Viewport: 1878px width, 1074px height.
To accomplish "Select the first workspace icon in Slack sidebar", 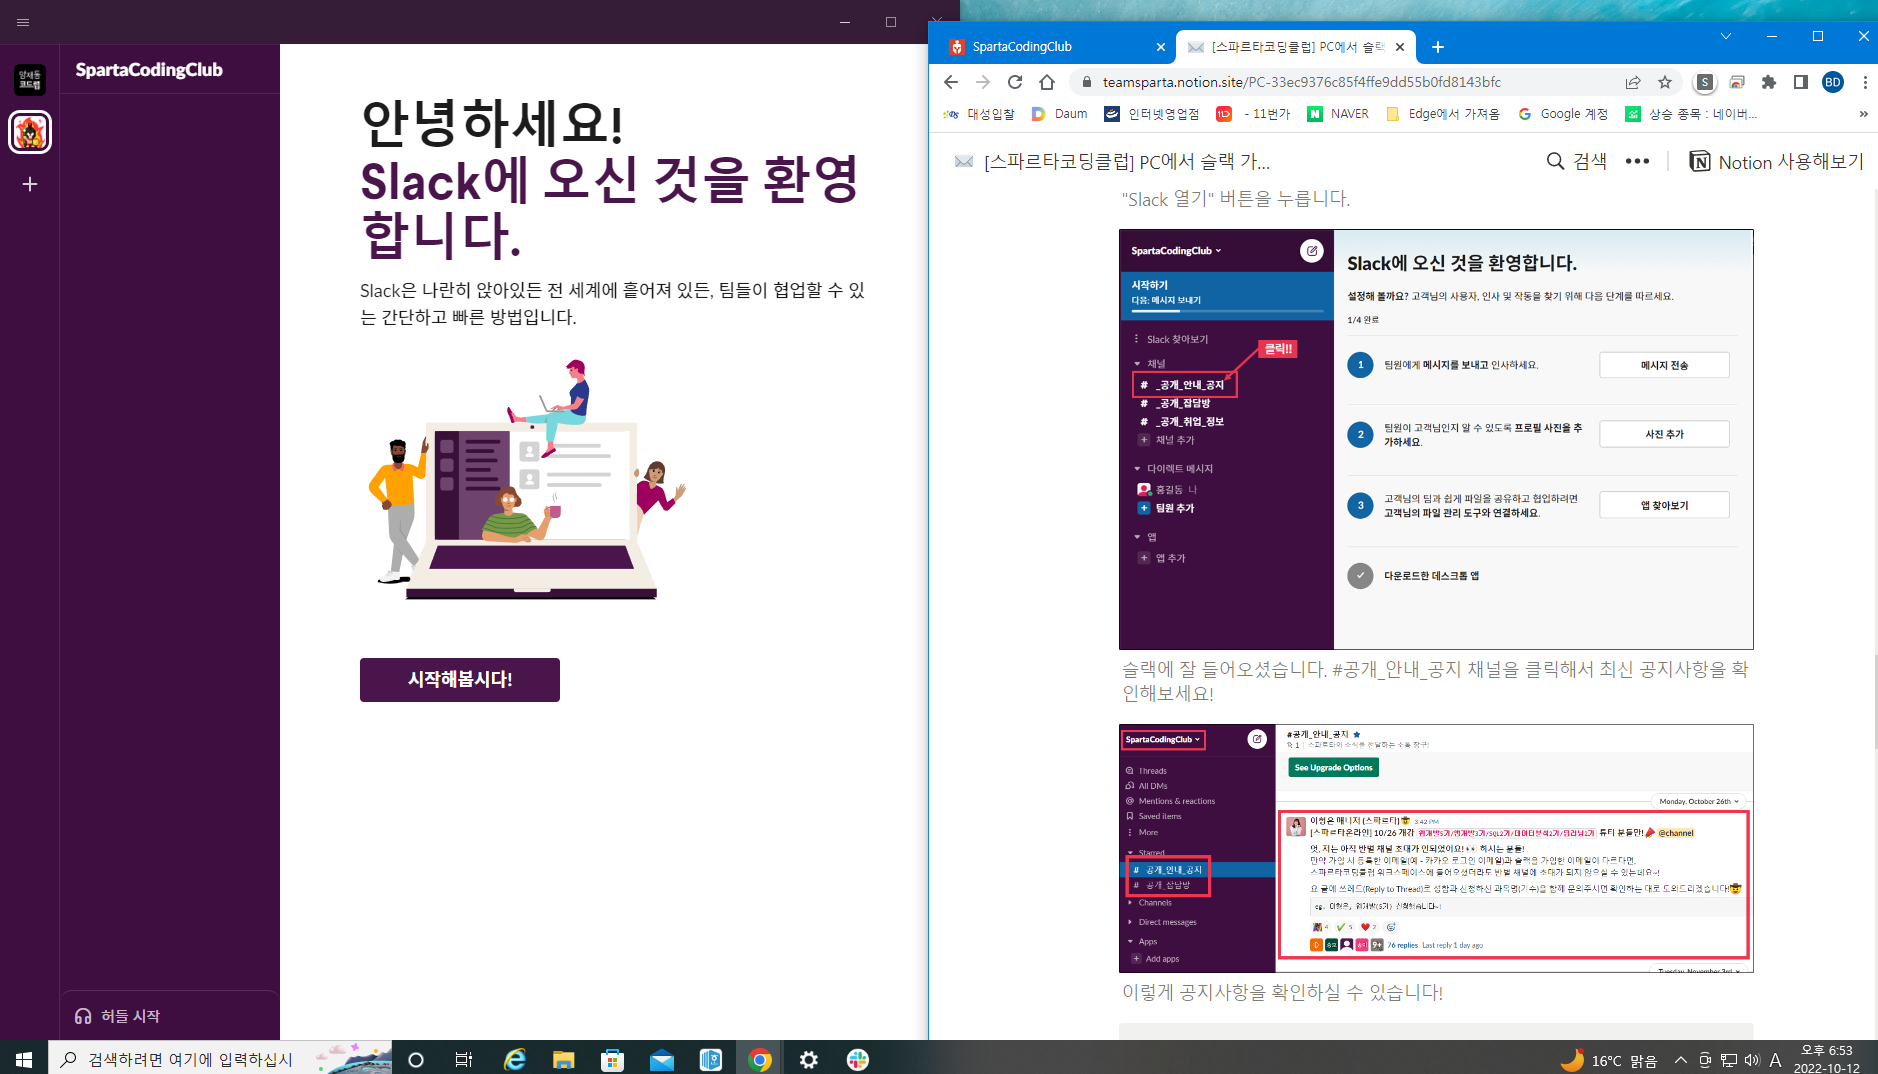I will (x=30, y=79).
